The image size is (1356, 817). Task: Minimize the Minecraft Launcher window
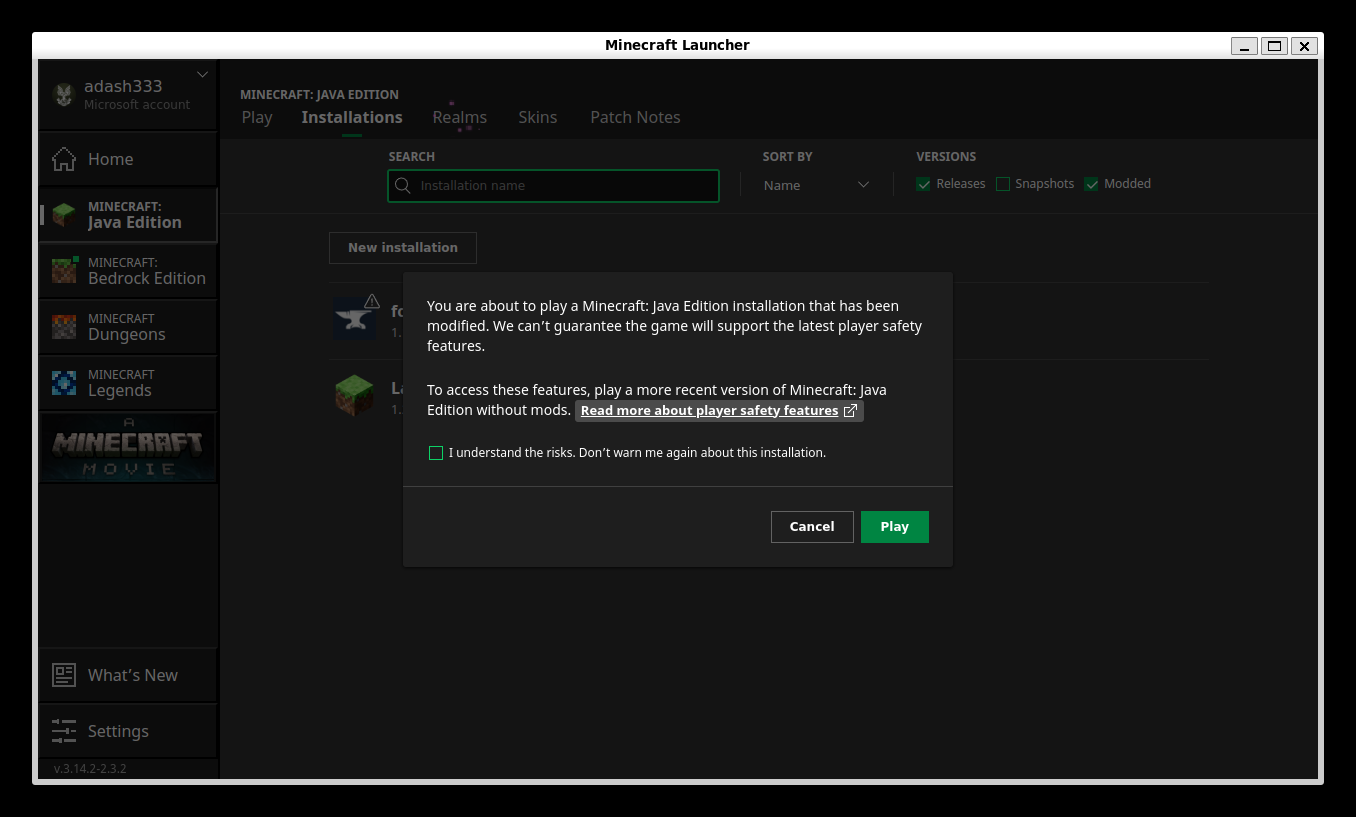point(1244,46)
